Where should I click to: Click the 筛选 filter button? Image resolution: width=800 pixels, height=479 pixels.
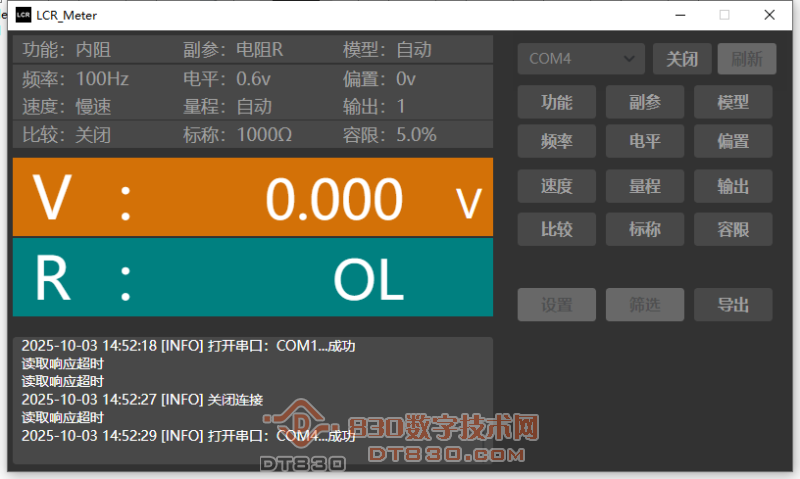tap(644, 305)
